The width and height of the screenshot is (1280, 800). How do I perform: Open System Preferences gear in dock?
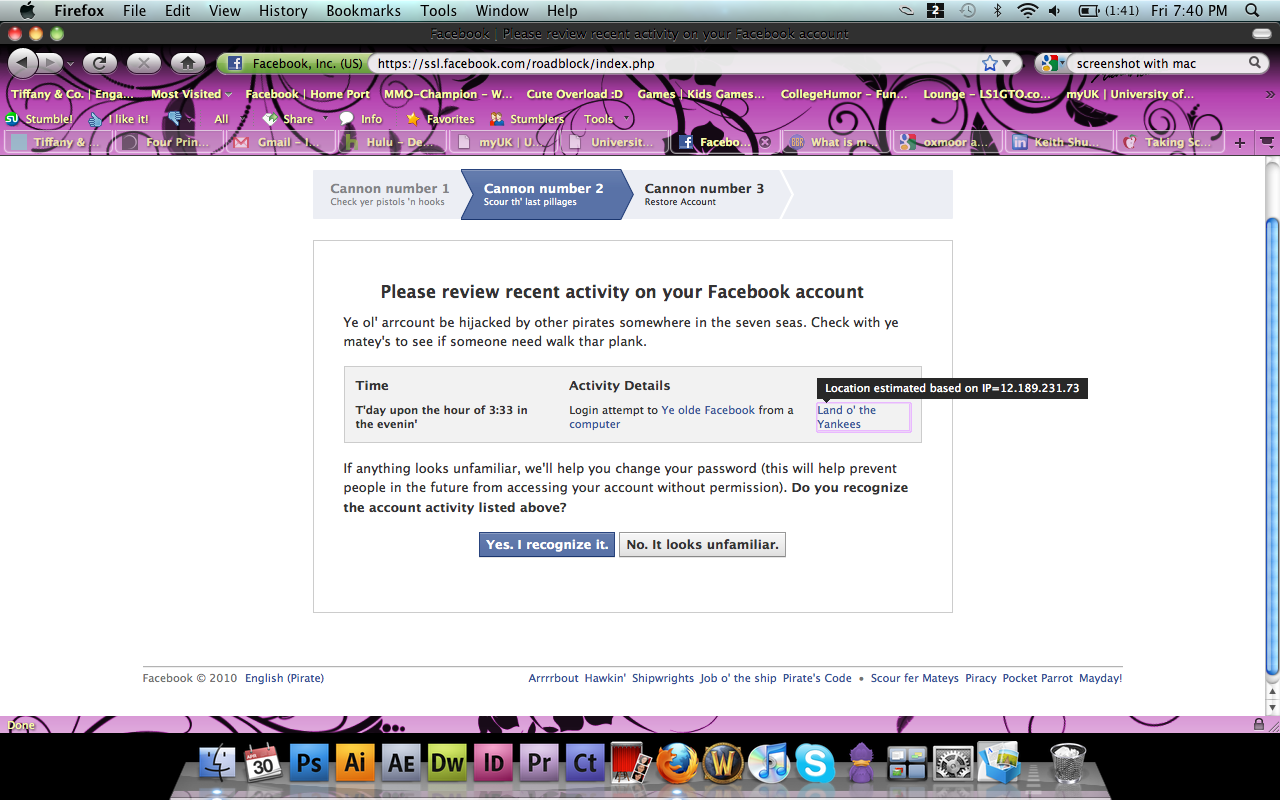[x=953, y=764]
